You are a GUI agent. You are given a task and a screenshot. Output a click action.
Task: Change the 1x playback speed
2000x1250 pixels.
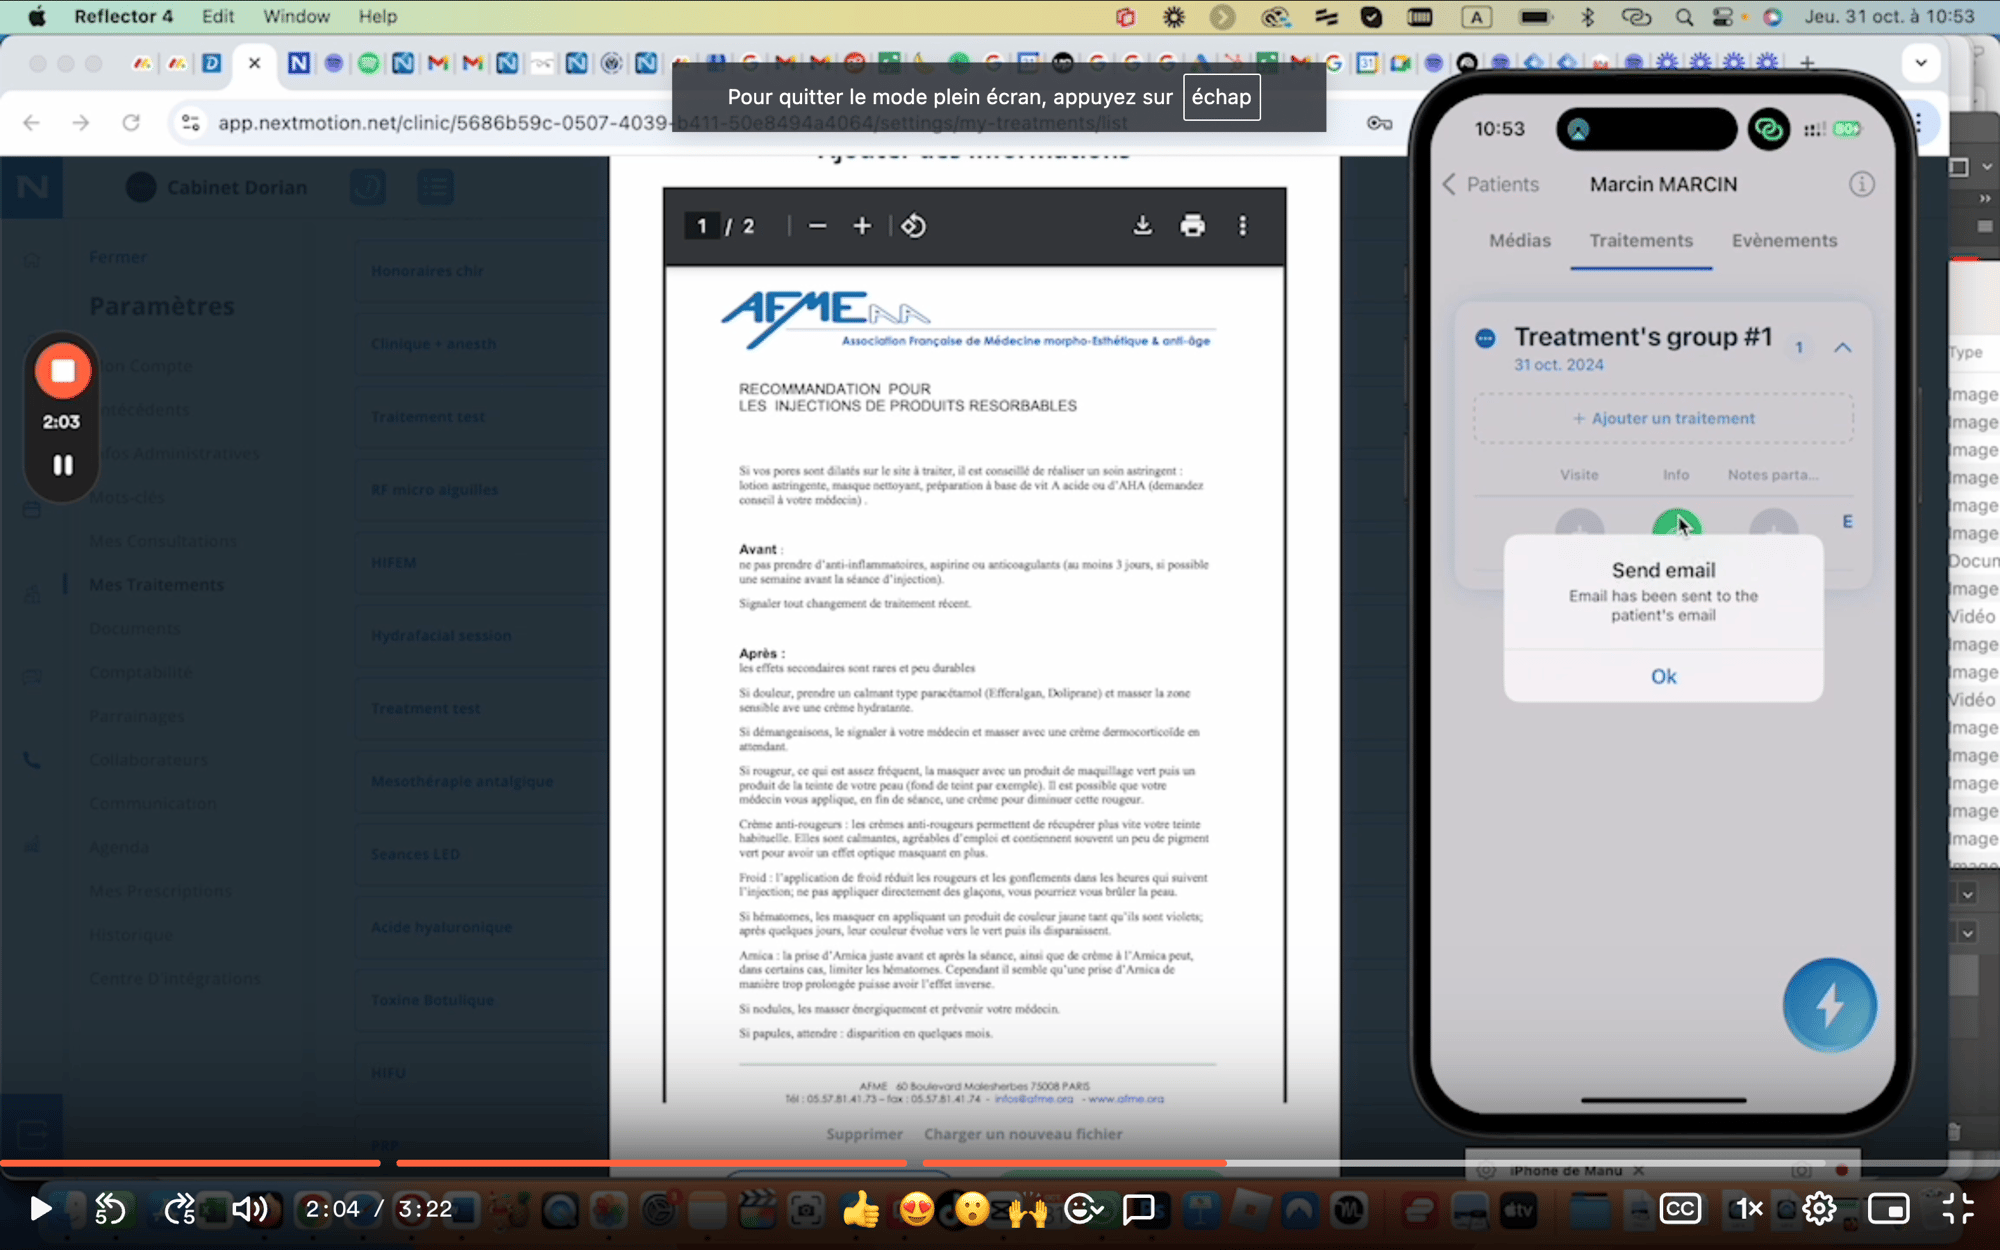[x=1749, y=1208]
